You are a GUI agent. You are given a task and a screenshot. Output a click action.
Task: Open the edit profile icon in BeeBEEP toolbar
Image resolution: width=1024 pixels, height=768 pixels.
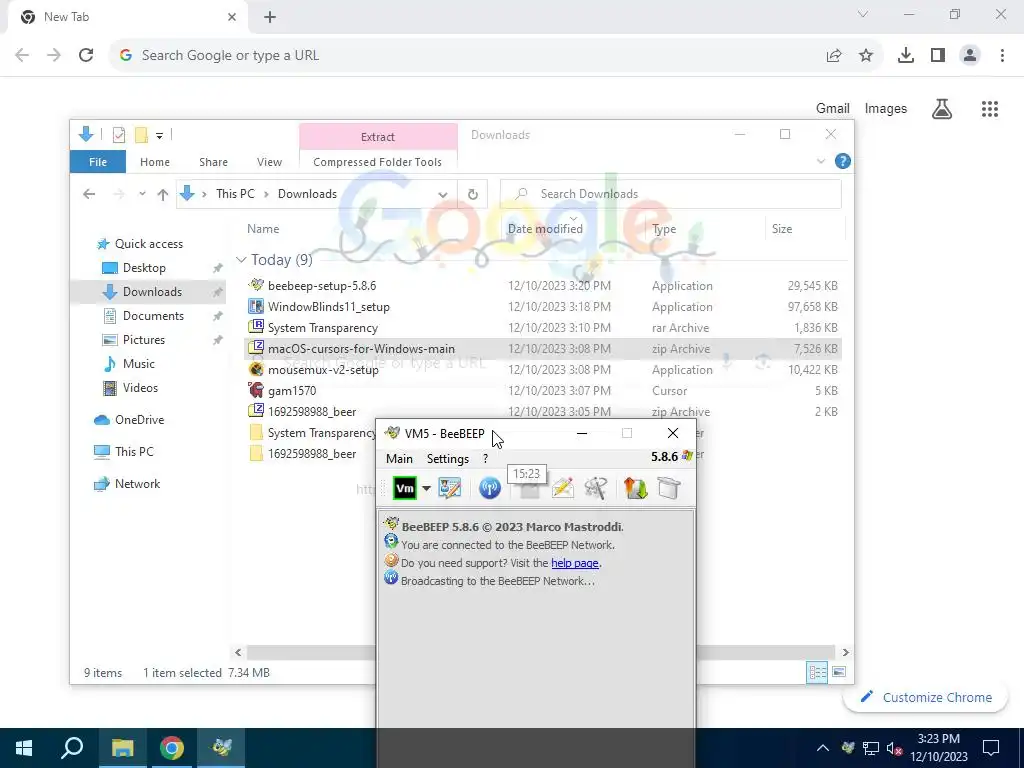[x=449, y=488]
